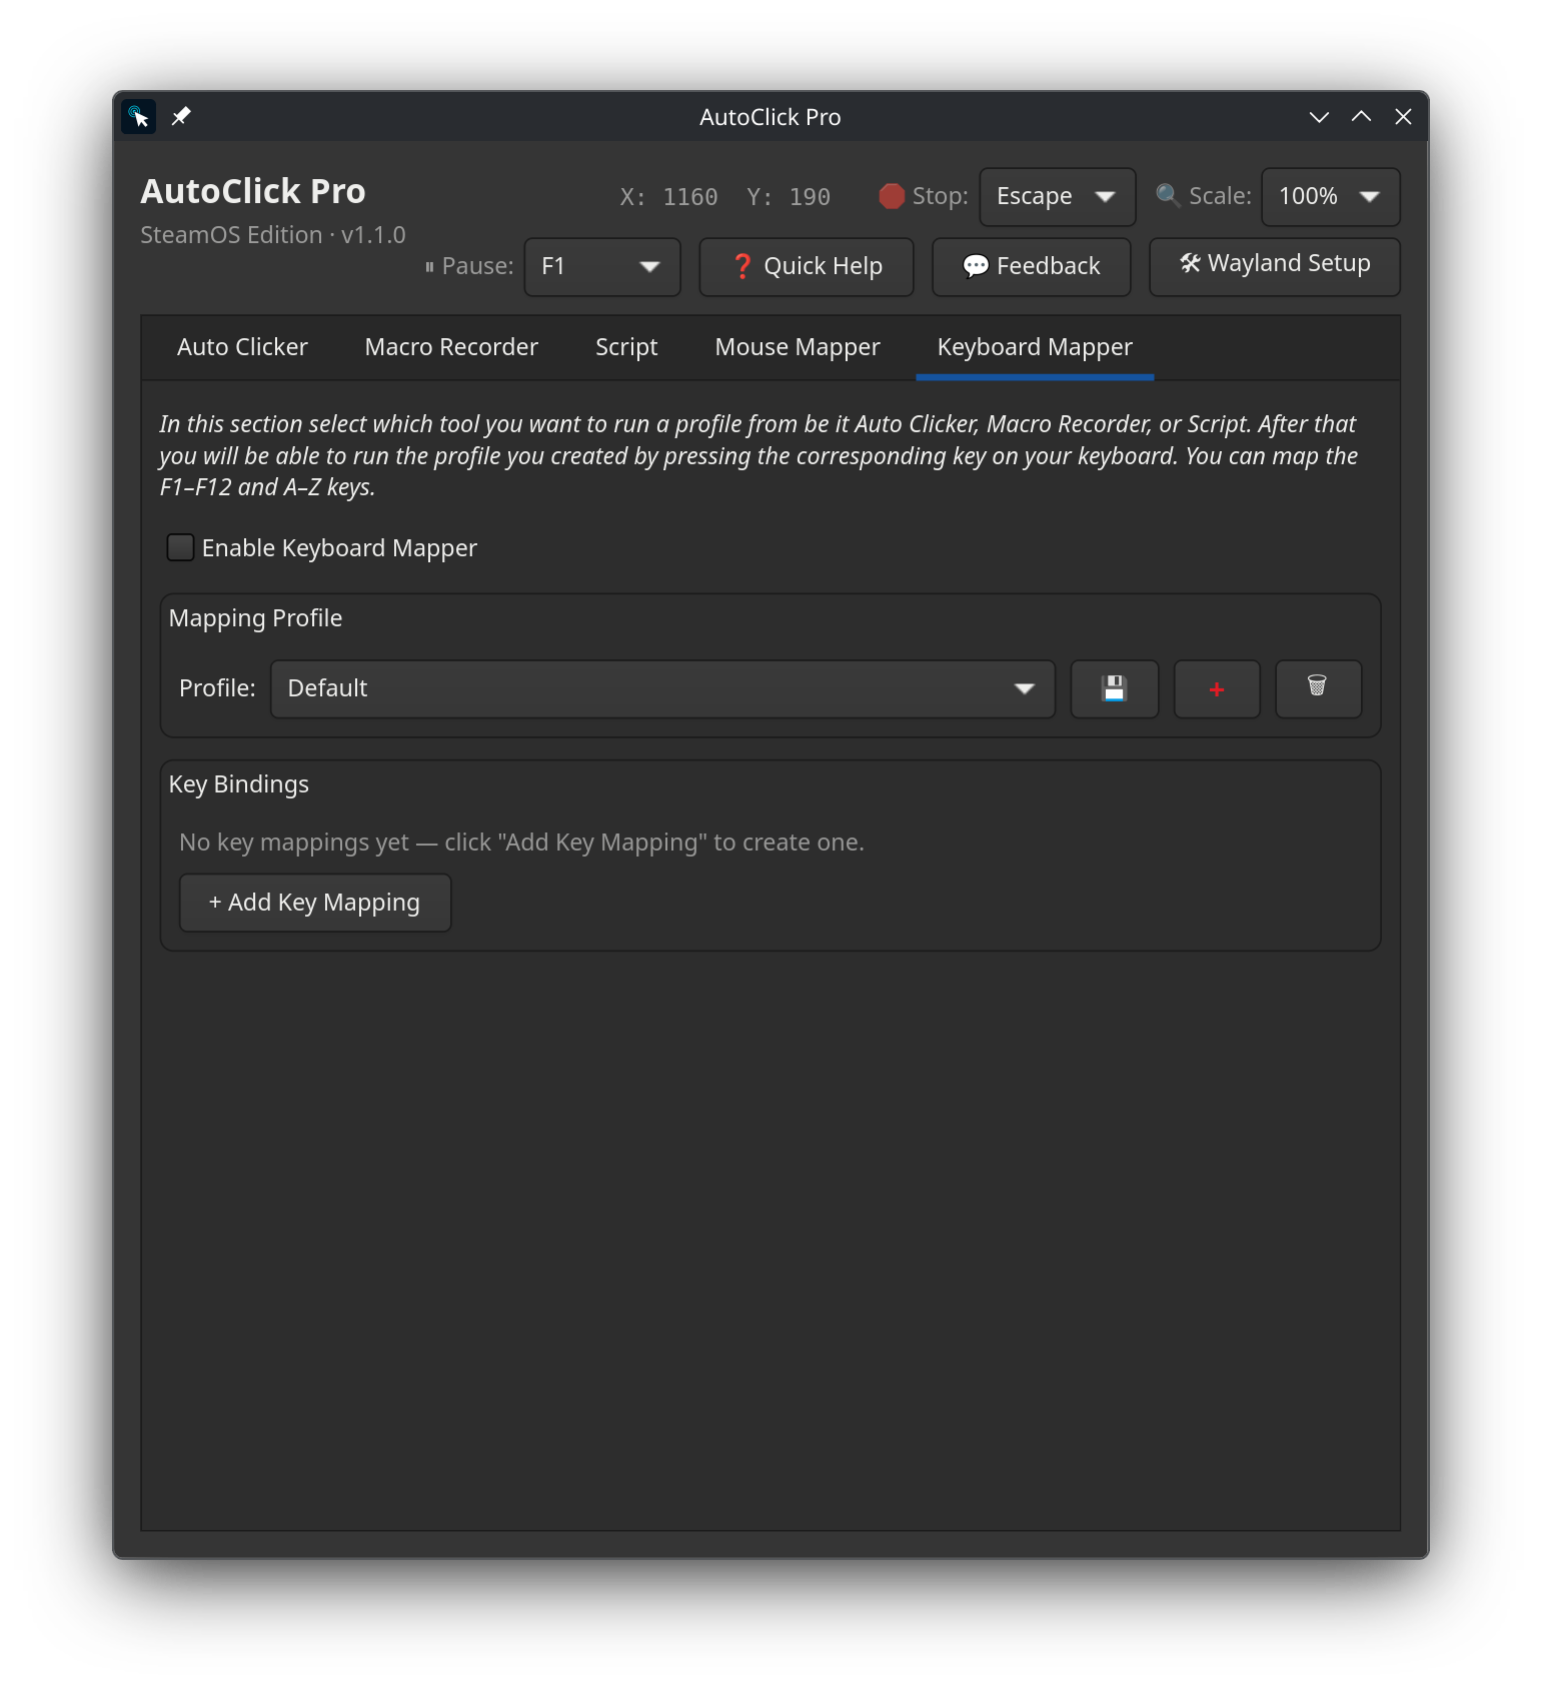Expand the Profile dropdown showing Default

click(663, 689)
